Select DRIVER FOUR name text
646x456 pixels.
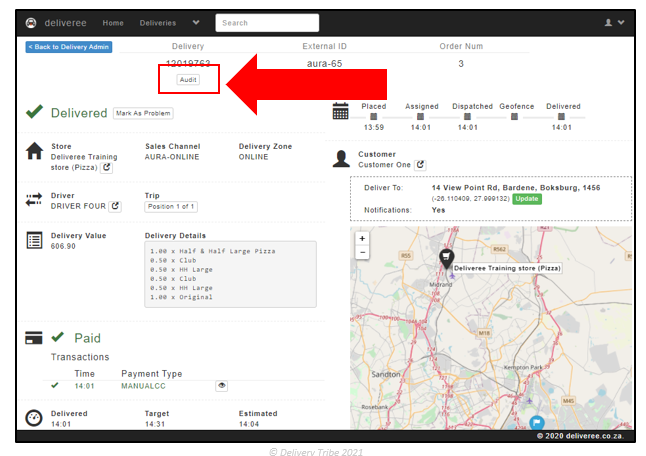click(x=78, y=206)
